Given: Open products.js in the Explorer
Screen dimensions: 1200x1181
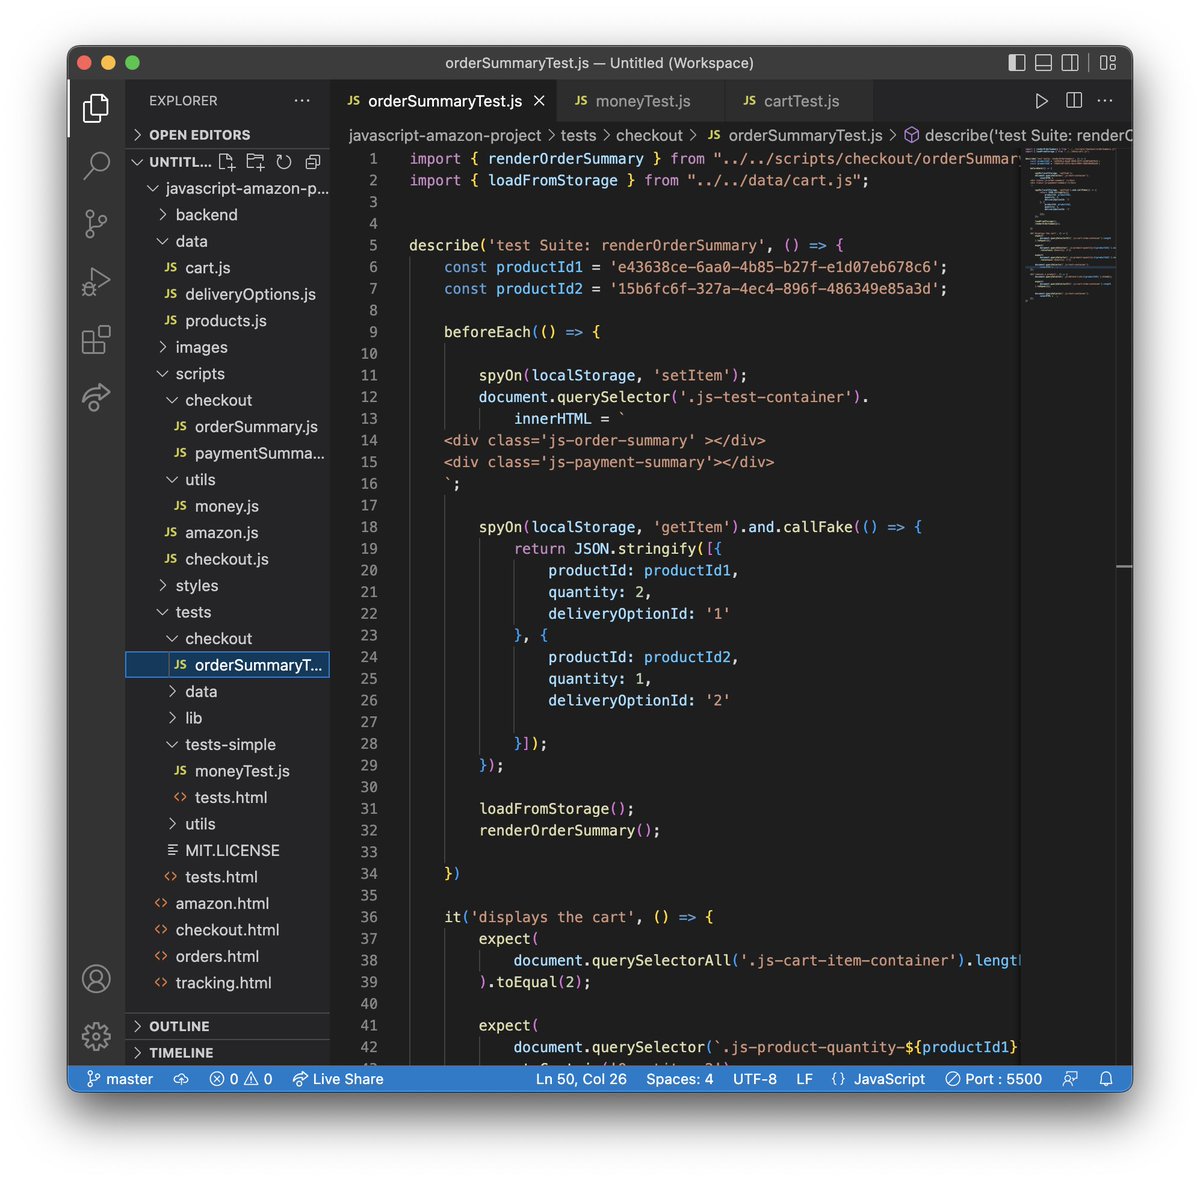Looking at the screenshot, I should pyautogui.click(x=228, y=321).
